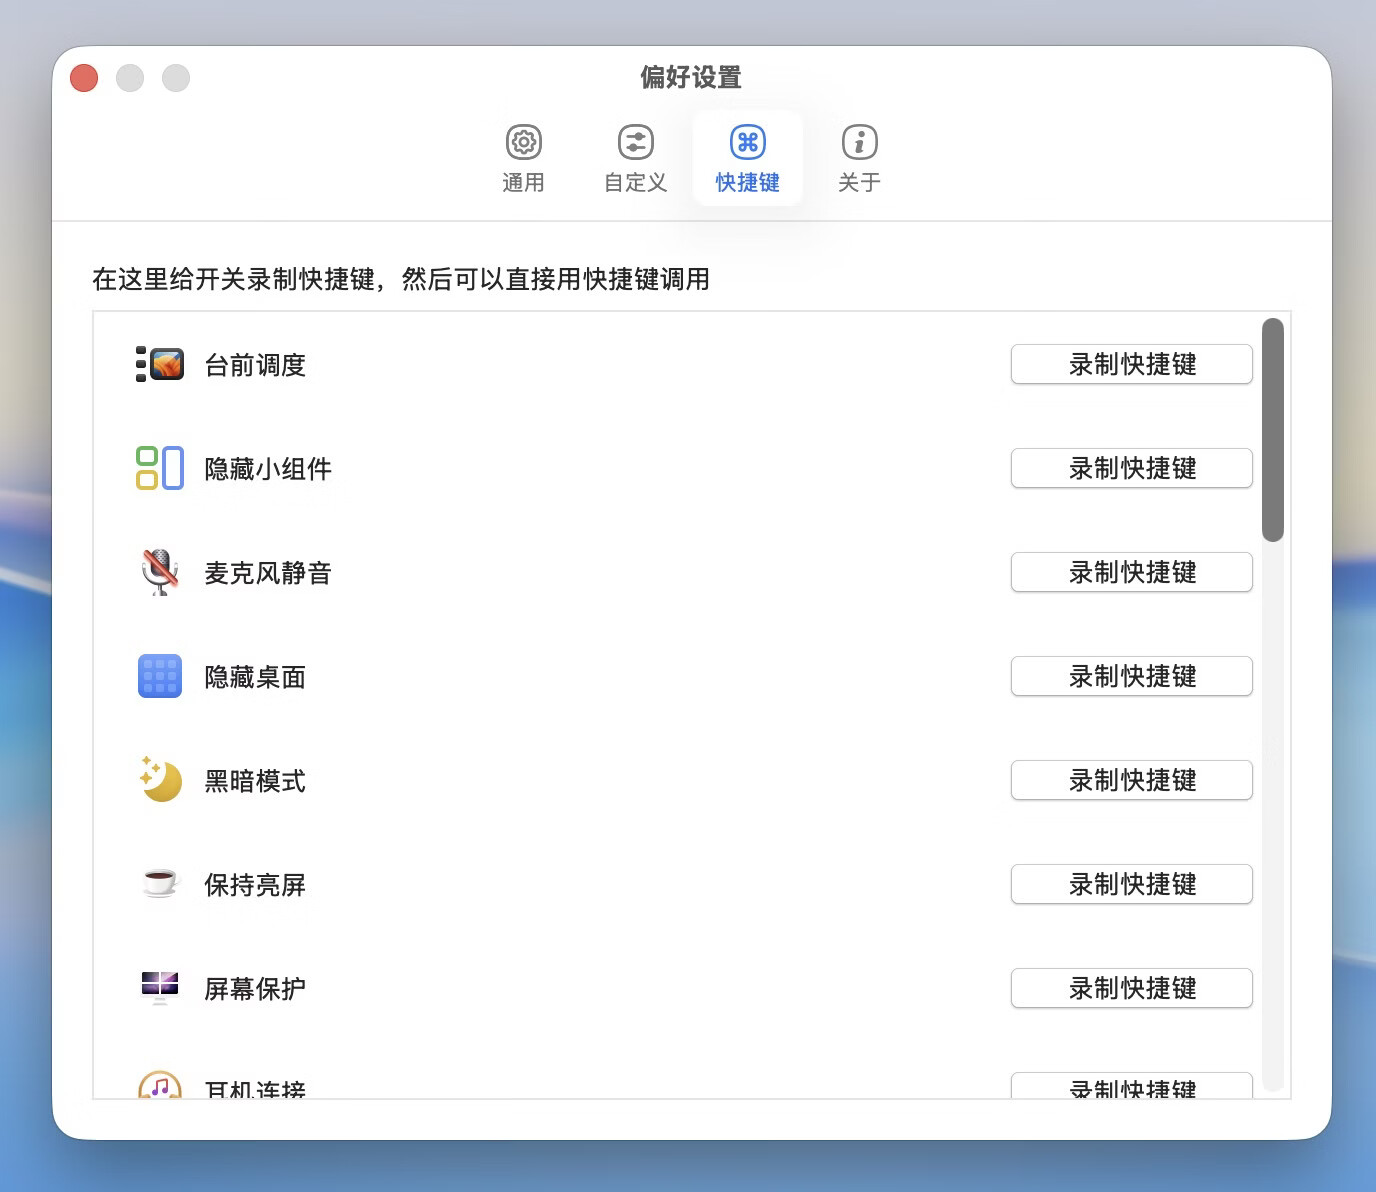Viewport: 1376px width, 1192px height.
Task: Click the command-key icon above 快捷键
Action: coord(747,142)
